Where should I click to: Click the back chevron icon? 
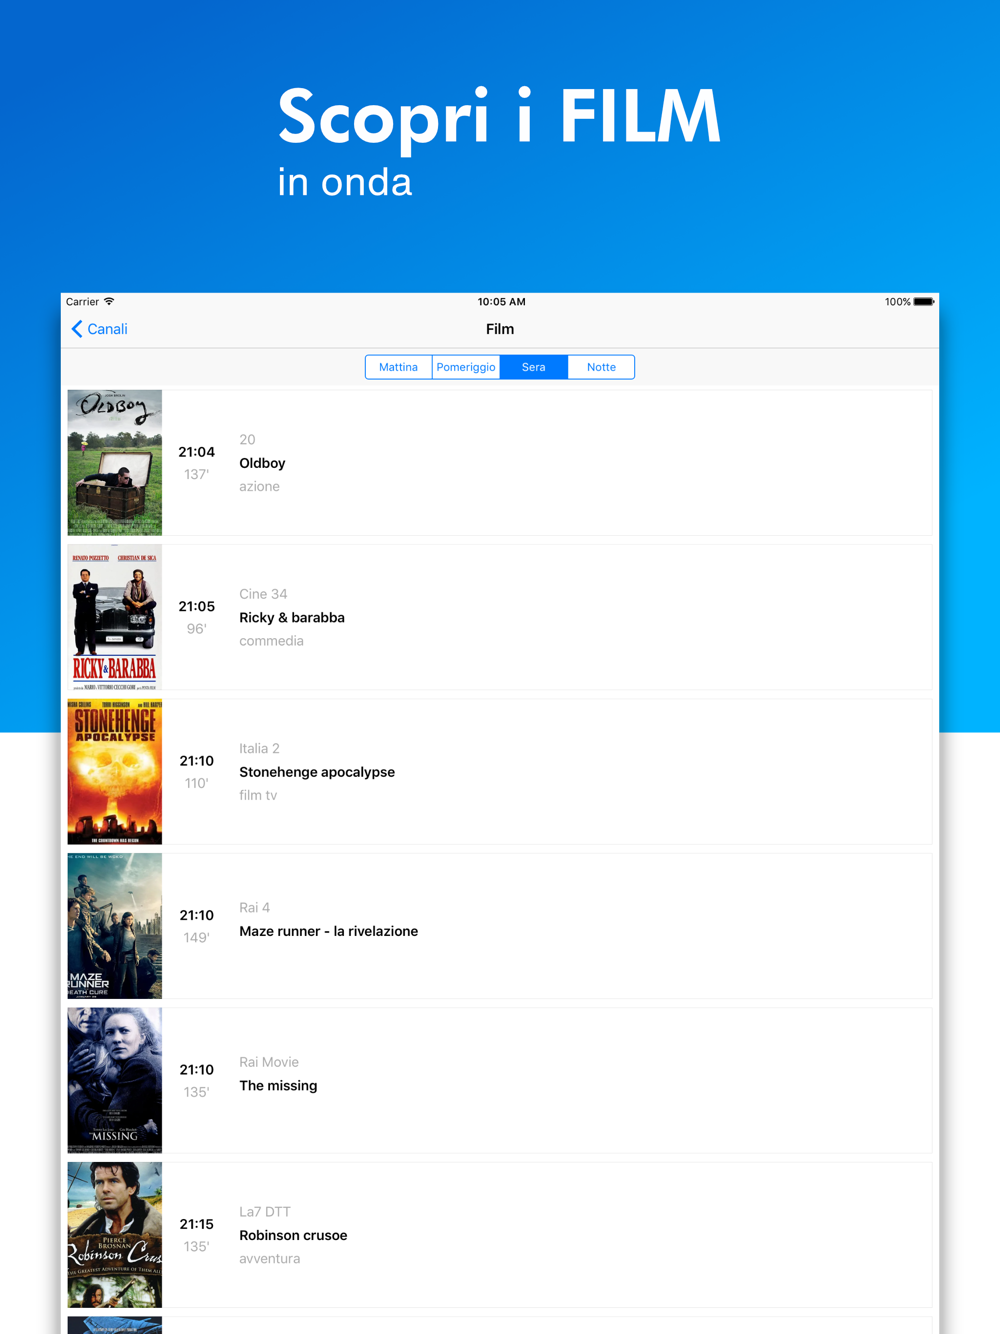coord(77,329)
